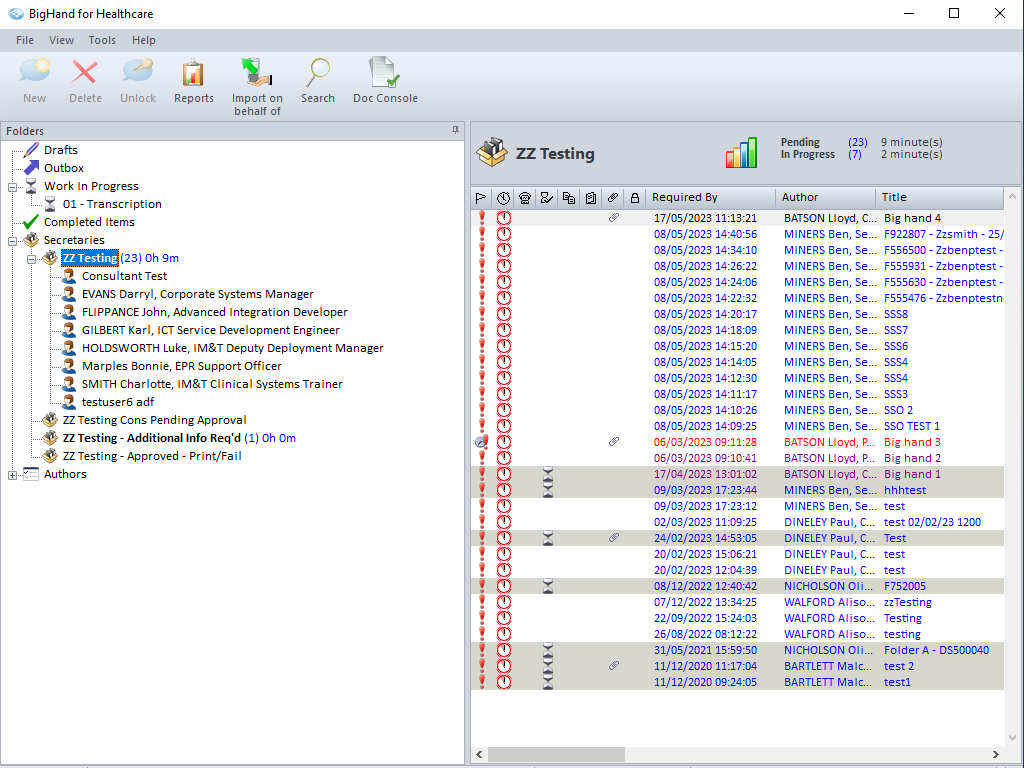1024x768 pixels.
Task: Click the Pending count (23) link
Action: 857,142
